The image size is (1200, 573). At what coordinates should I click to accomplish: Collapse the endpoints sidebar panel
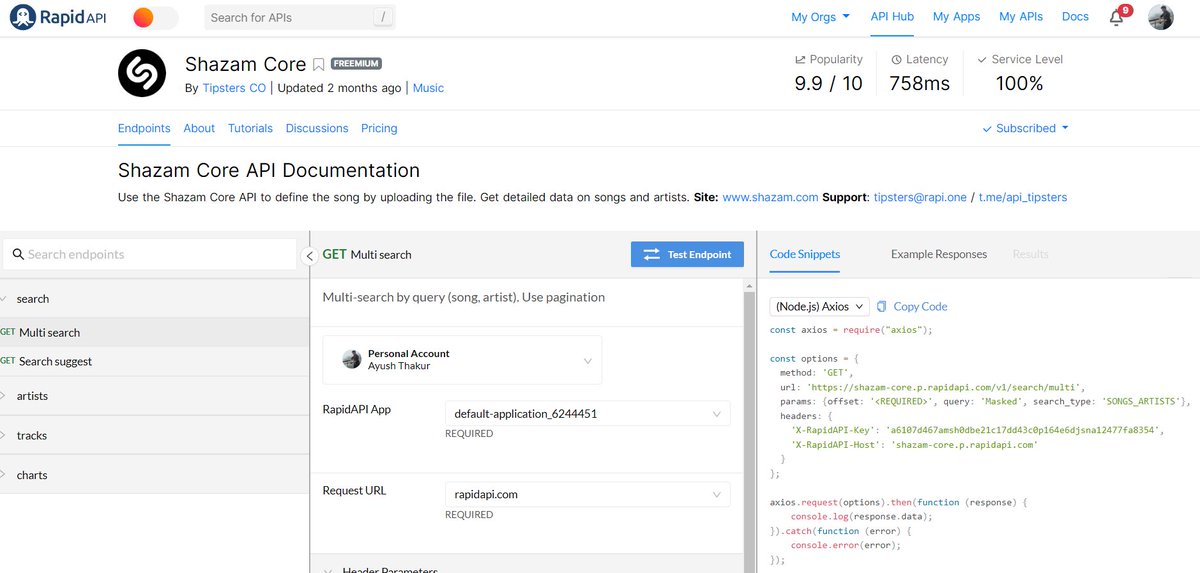coord(310,256)
